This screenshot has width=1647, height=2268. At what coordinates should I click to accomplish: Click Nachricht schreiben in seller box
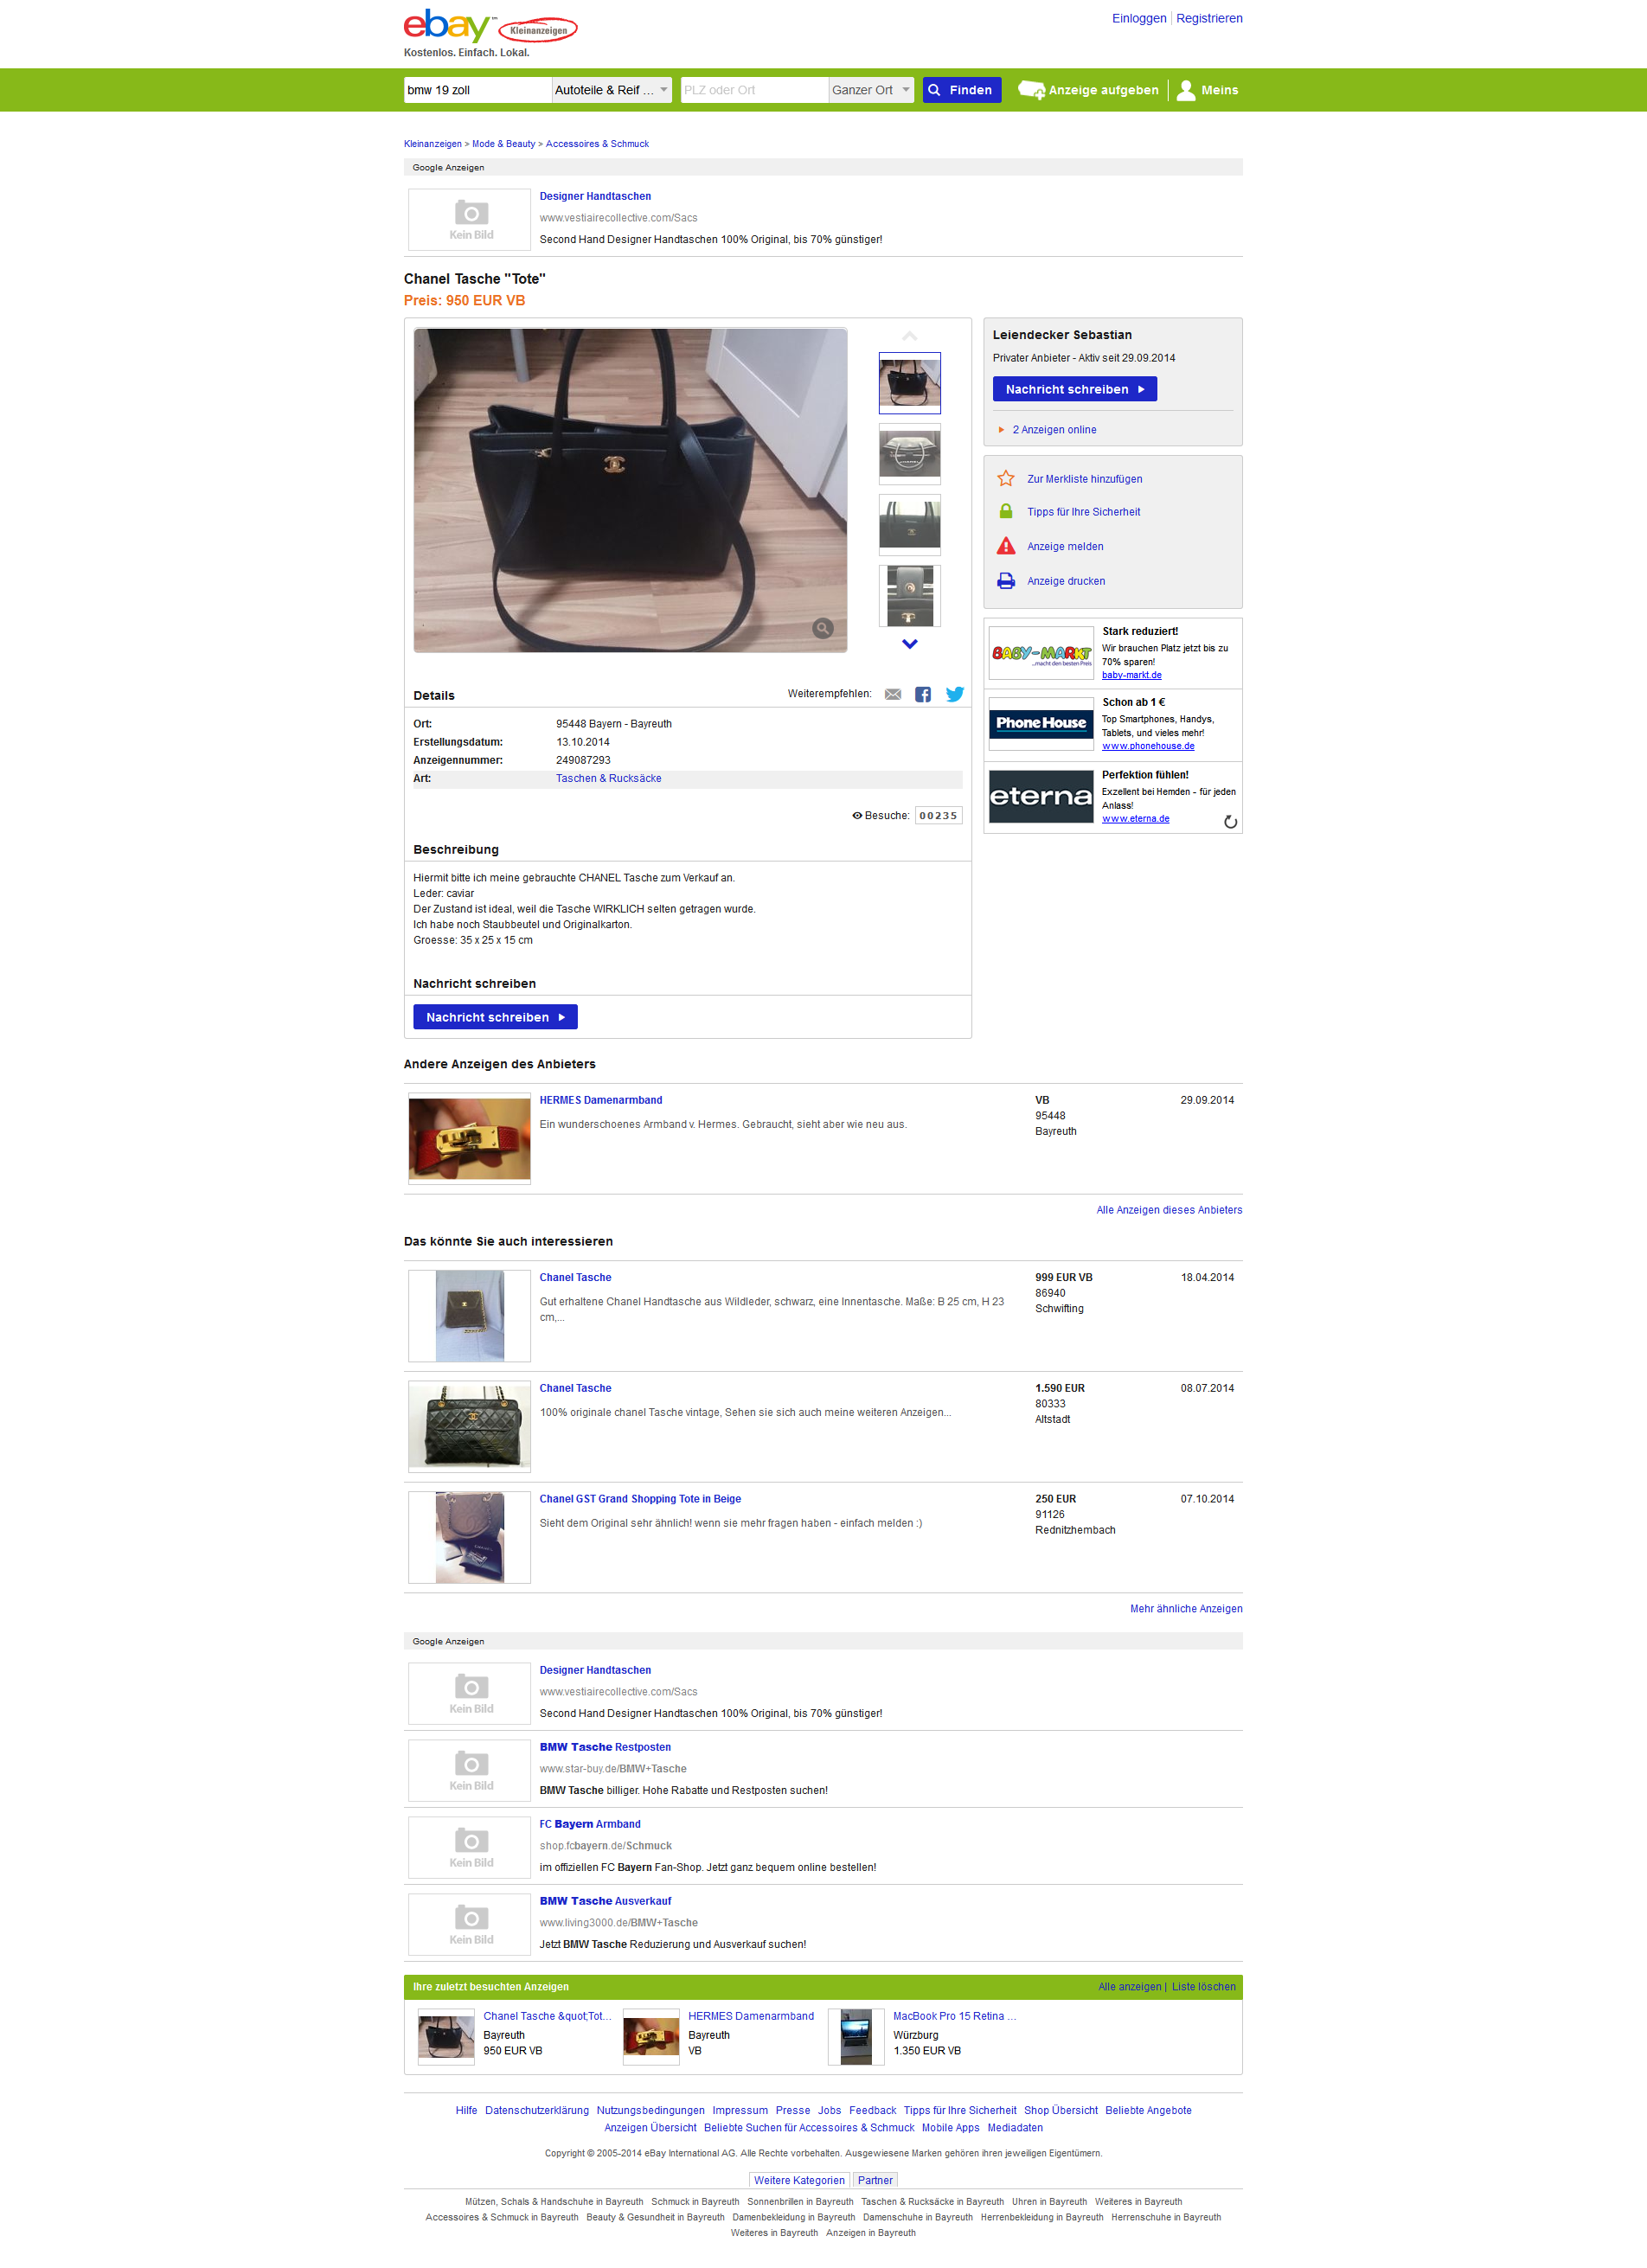pyautogui.click(x=1074, y=389)
